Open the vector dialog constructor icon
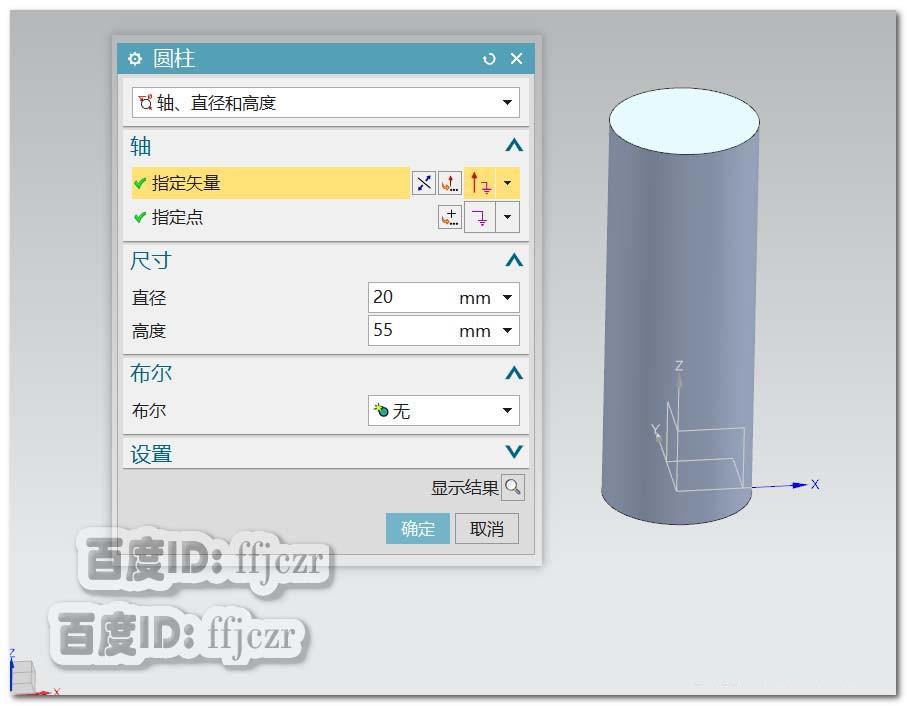The width and height of the screenshot is (907, 706). (450, 182)
